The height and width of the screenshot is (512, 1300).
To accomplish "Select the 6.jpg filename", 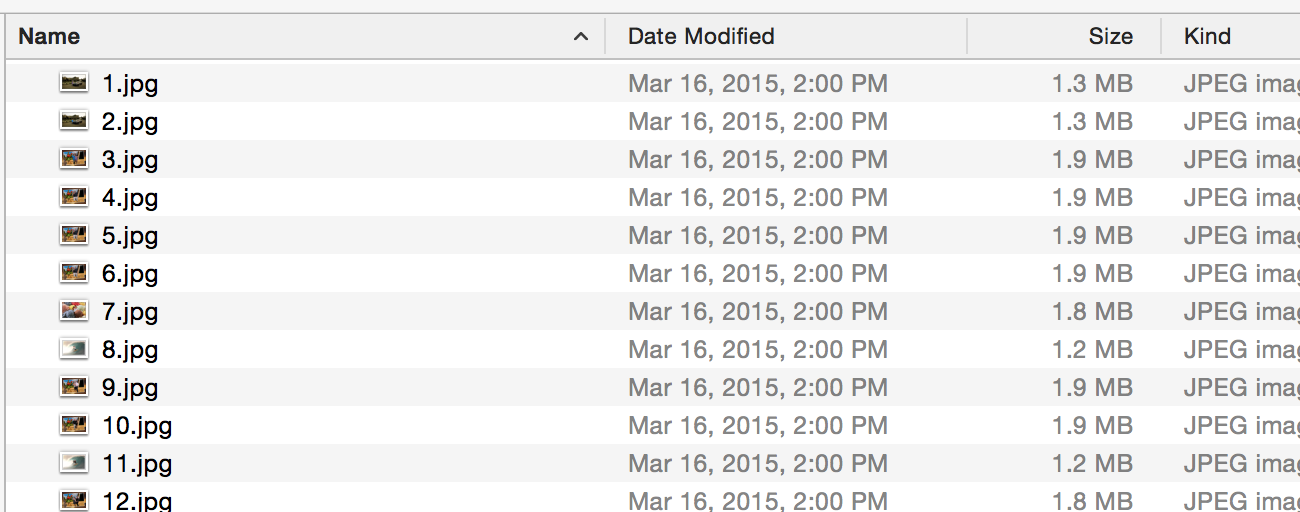I will [130, 274].
